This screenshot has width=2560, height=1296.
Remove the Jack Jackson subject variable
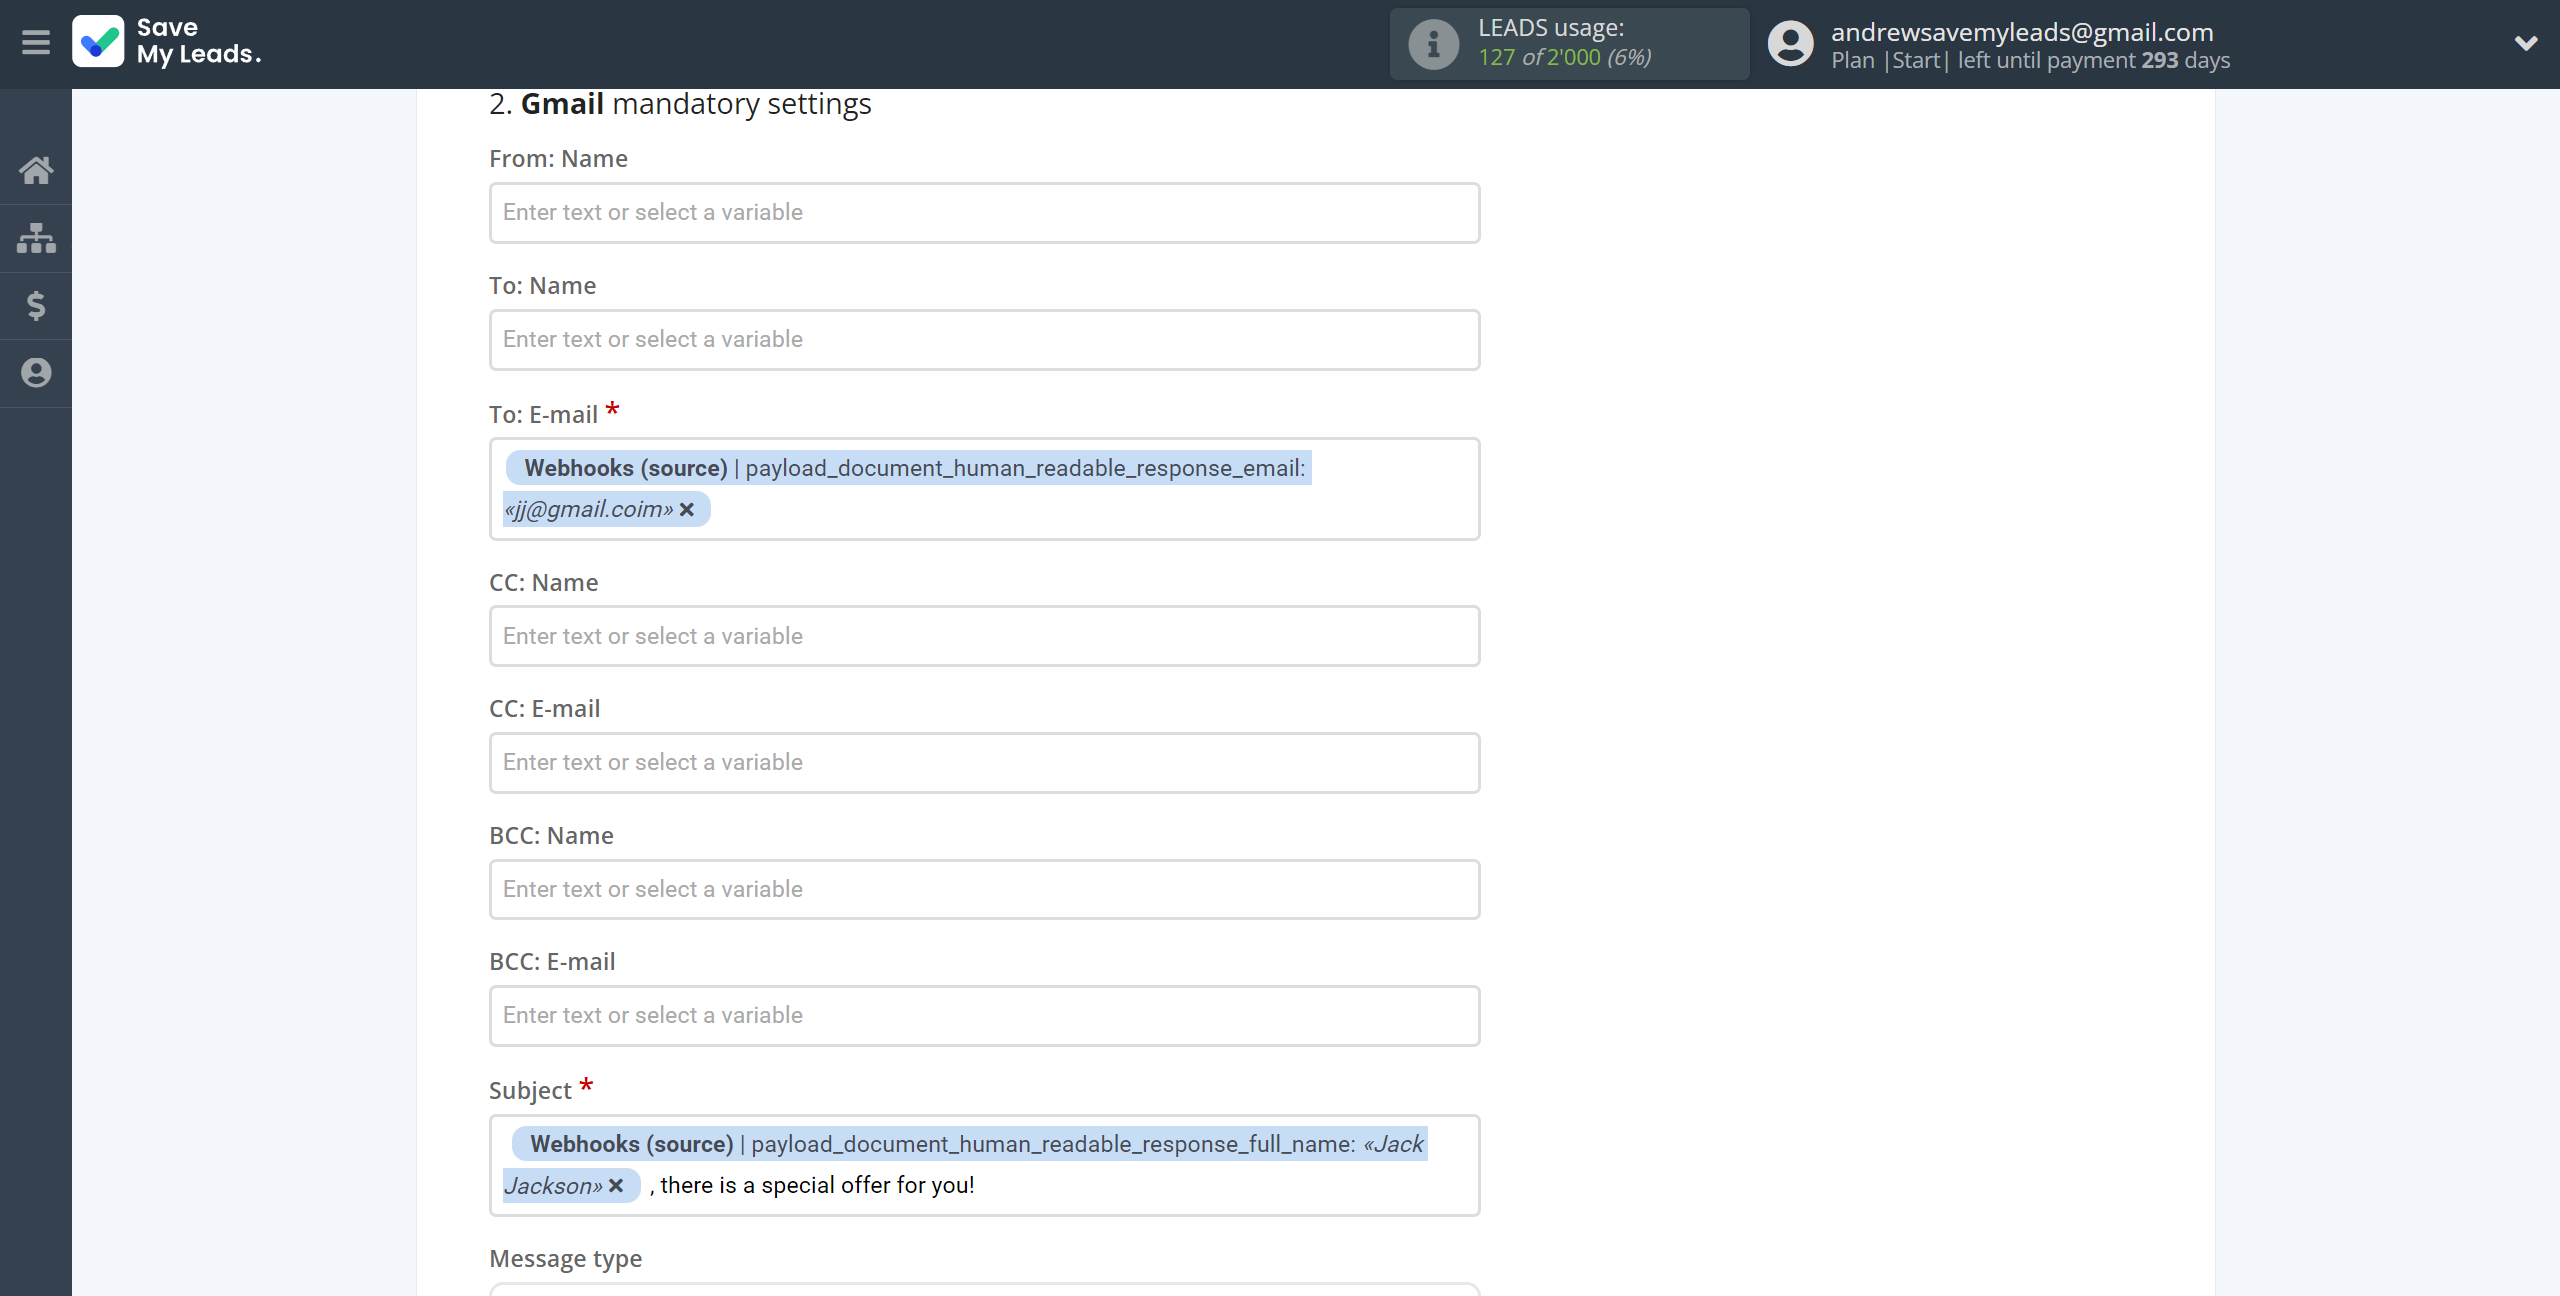pos(616,1186)
